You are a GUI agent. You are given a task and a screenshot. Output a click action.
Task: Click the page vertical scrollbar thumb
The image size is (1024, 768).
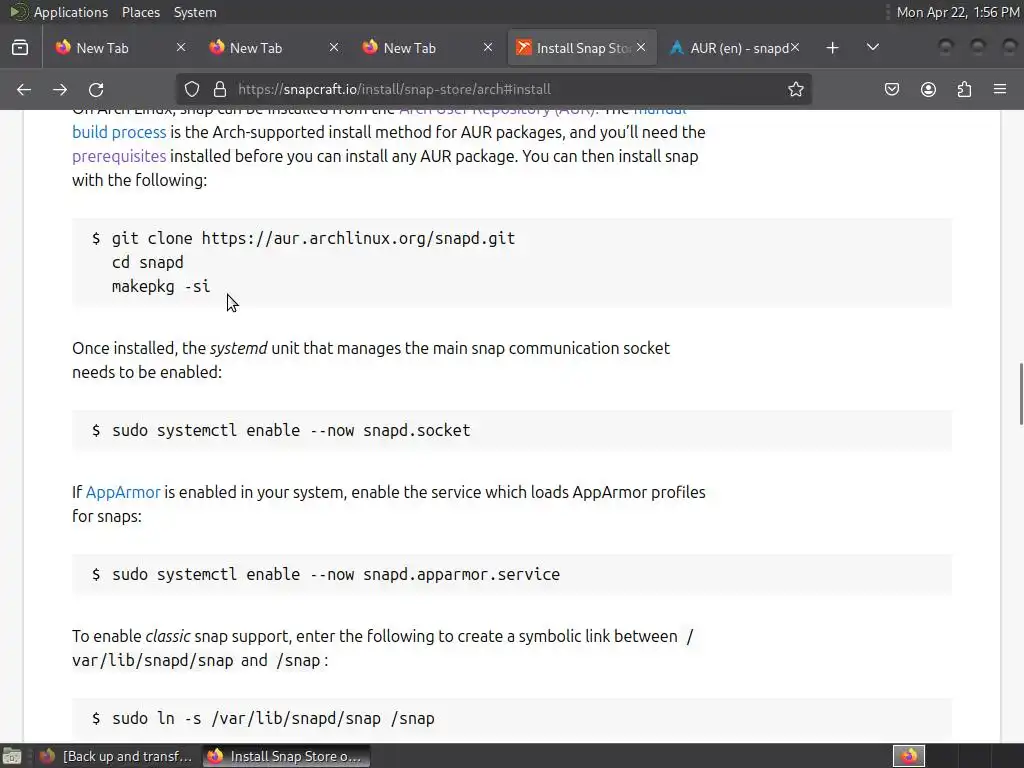coord(1020,394)
